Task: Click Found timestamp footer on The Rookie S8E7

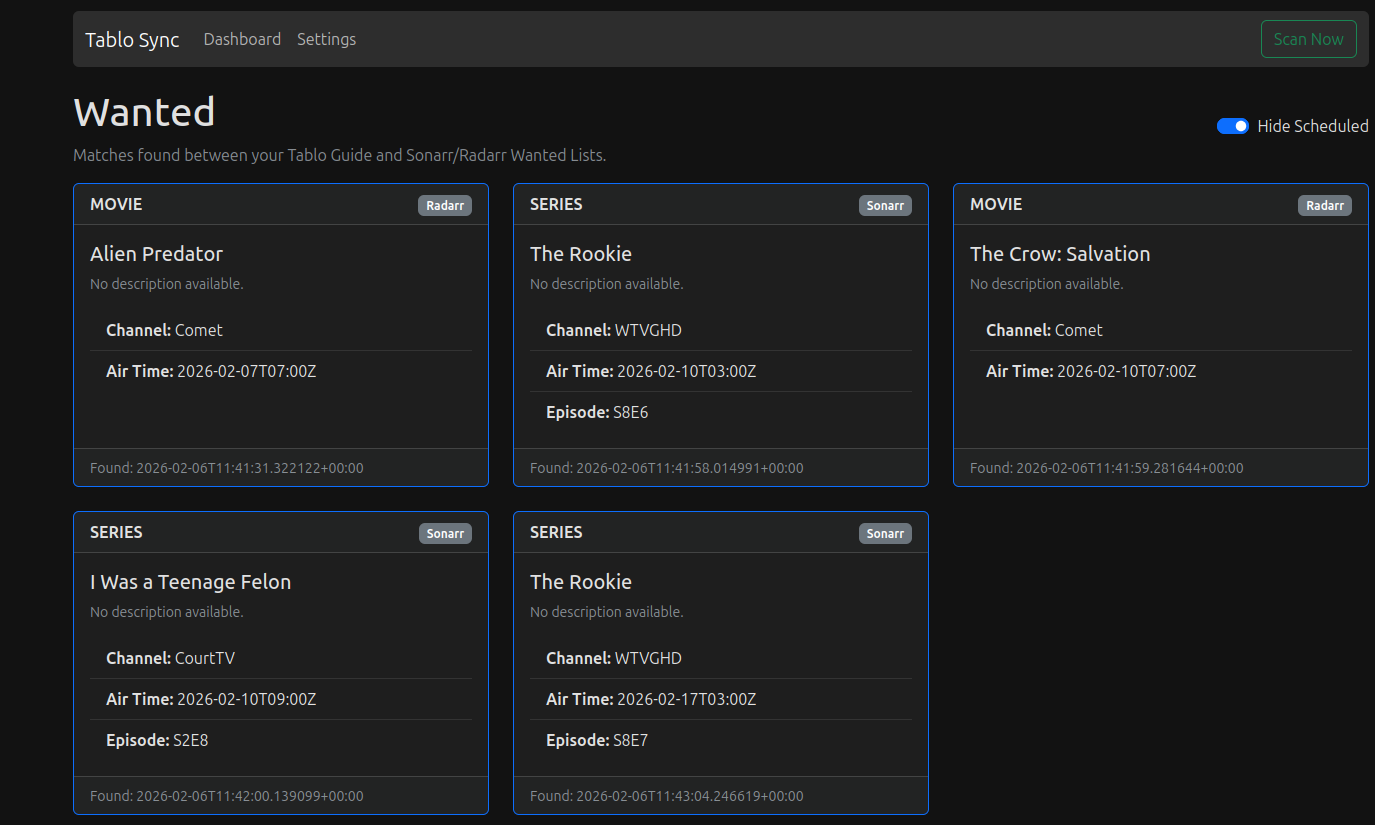Action: (x=666, y=796)
